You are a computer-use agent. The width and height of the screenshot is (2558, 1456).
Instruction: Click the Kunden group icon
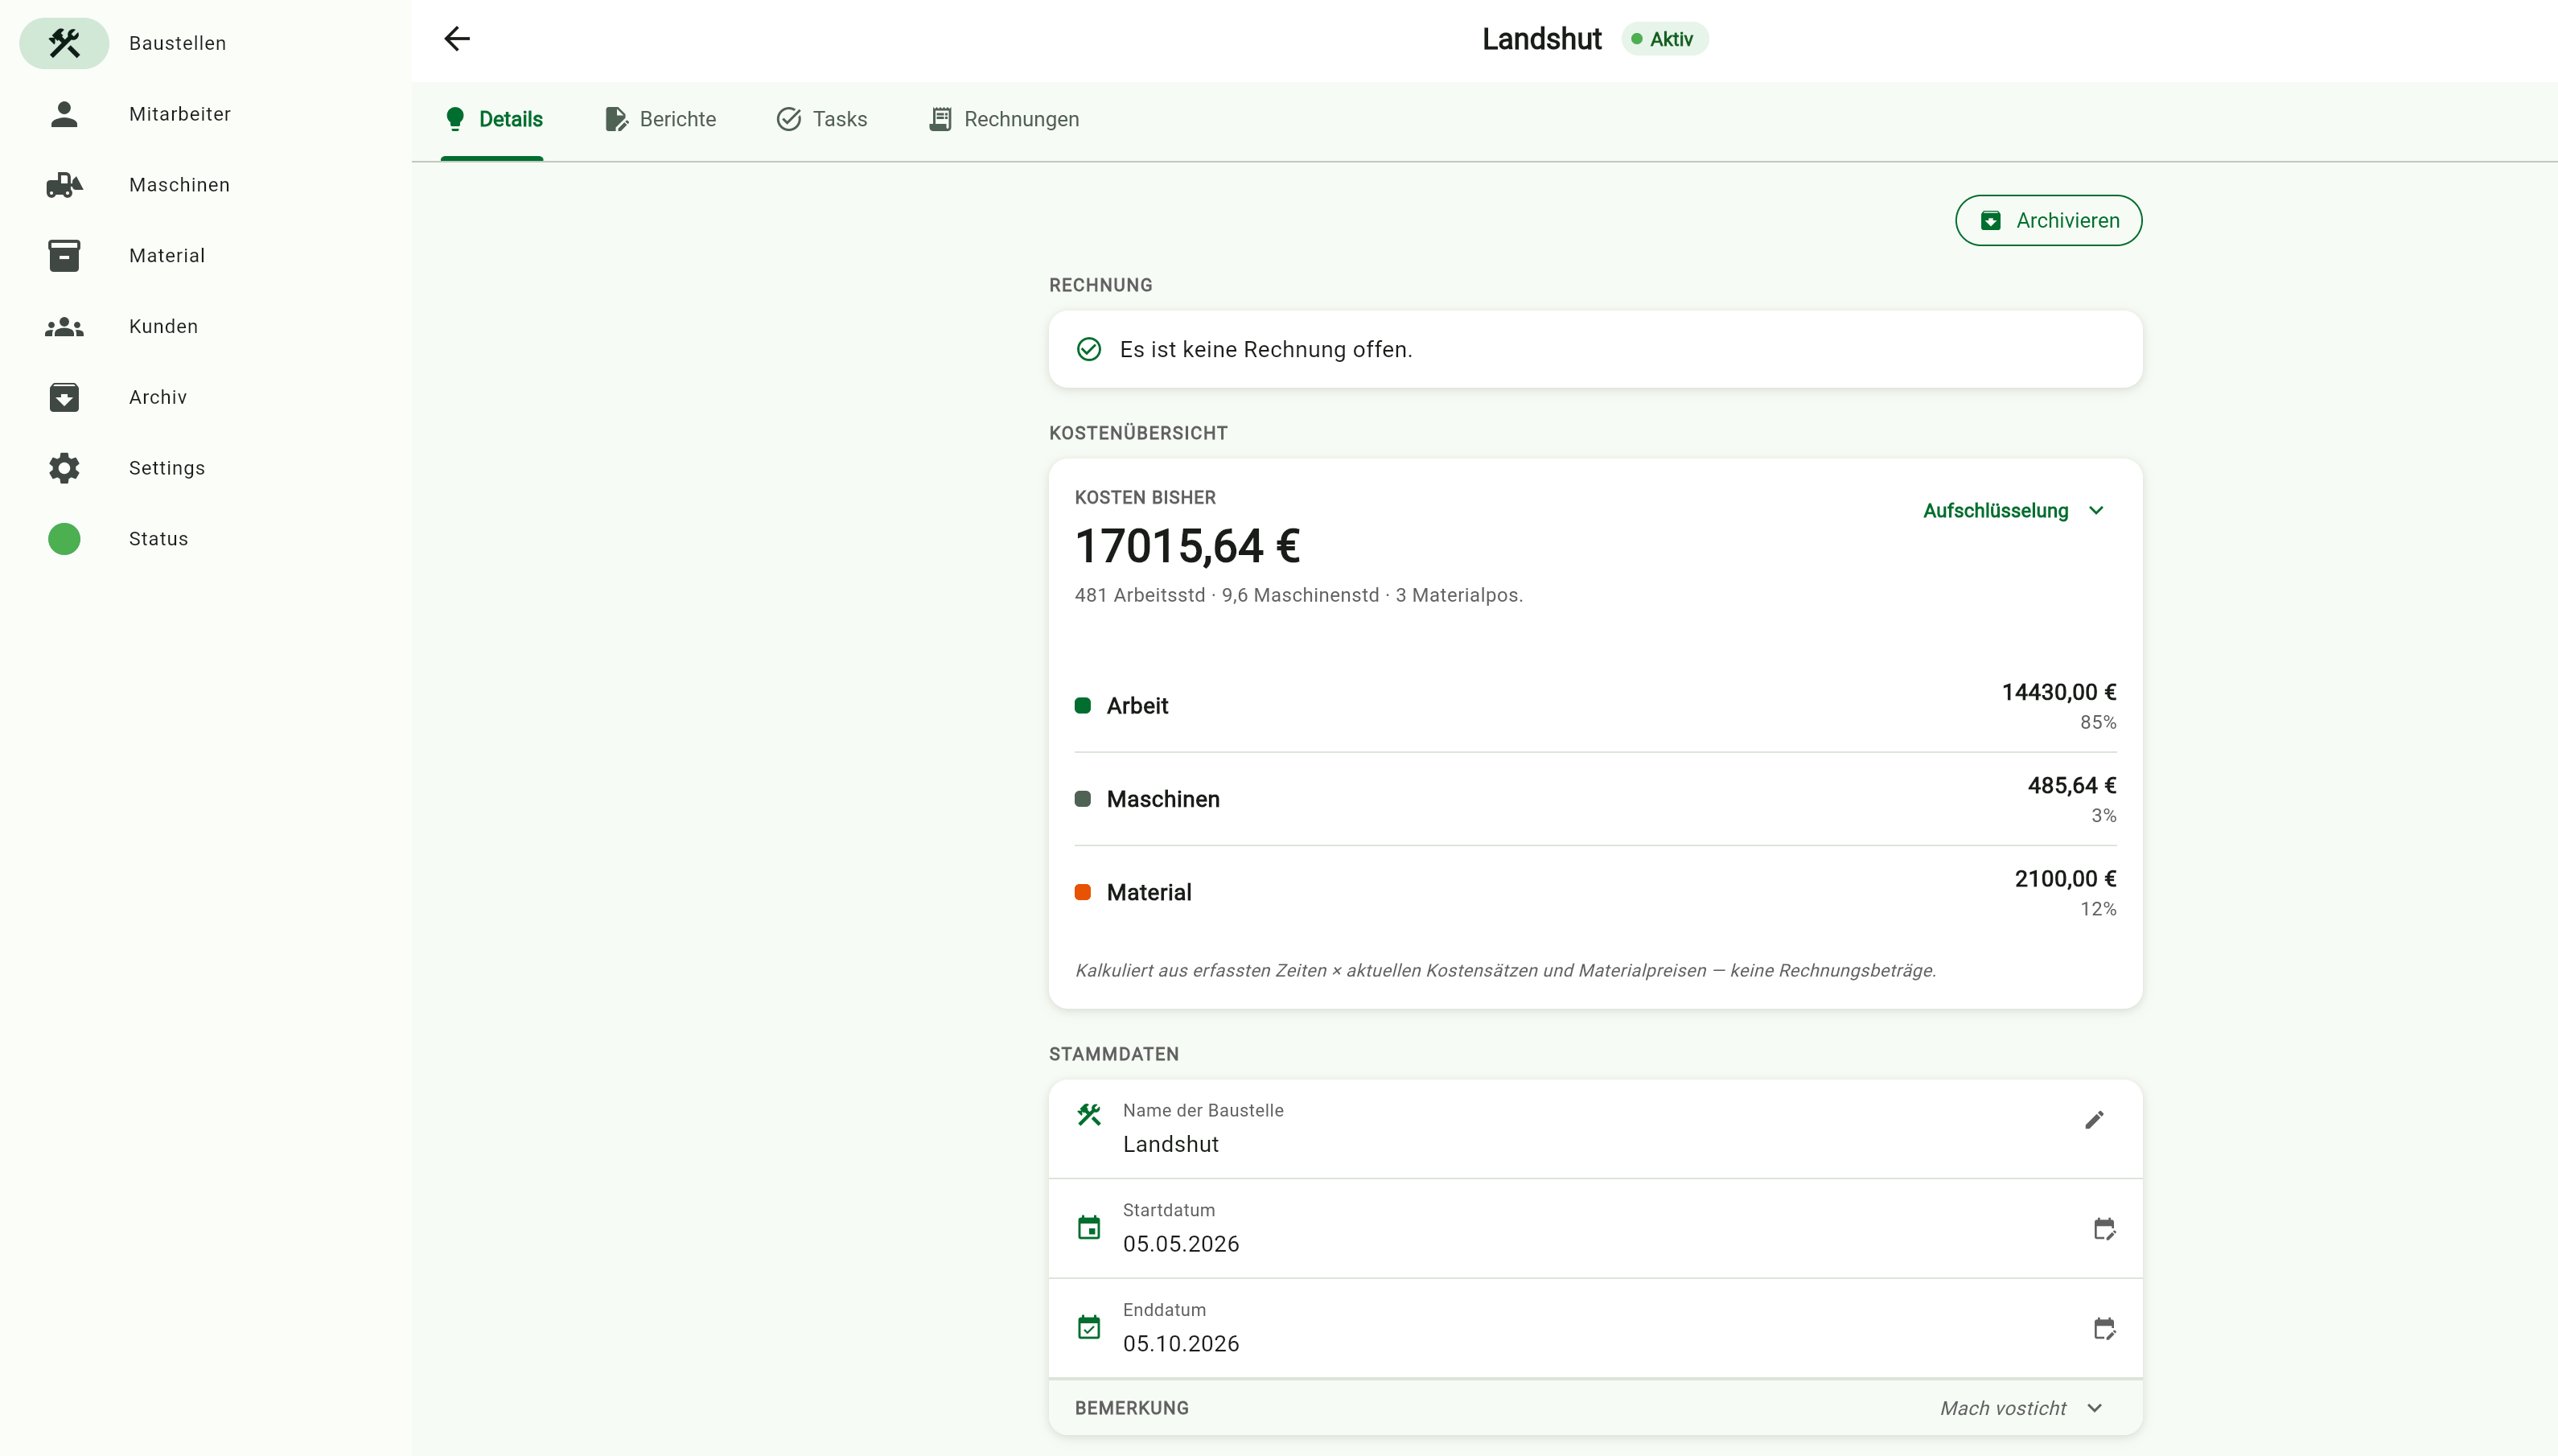click(x=64, y=327)
